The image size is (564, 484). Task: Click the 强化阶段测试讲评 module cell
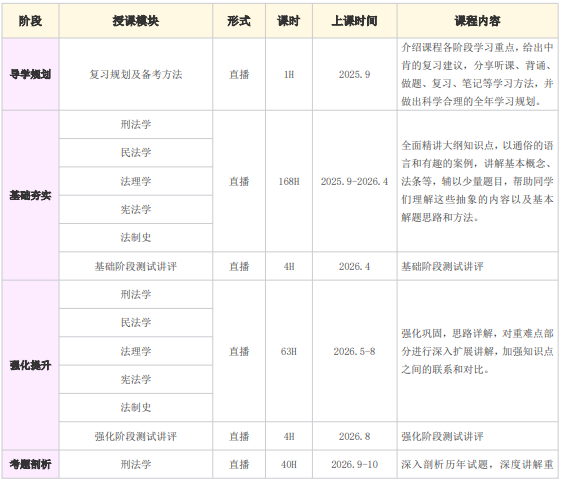(x=136, y=437)
